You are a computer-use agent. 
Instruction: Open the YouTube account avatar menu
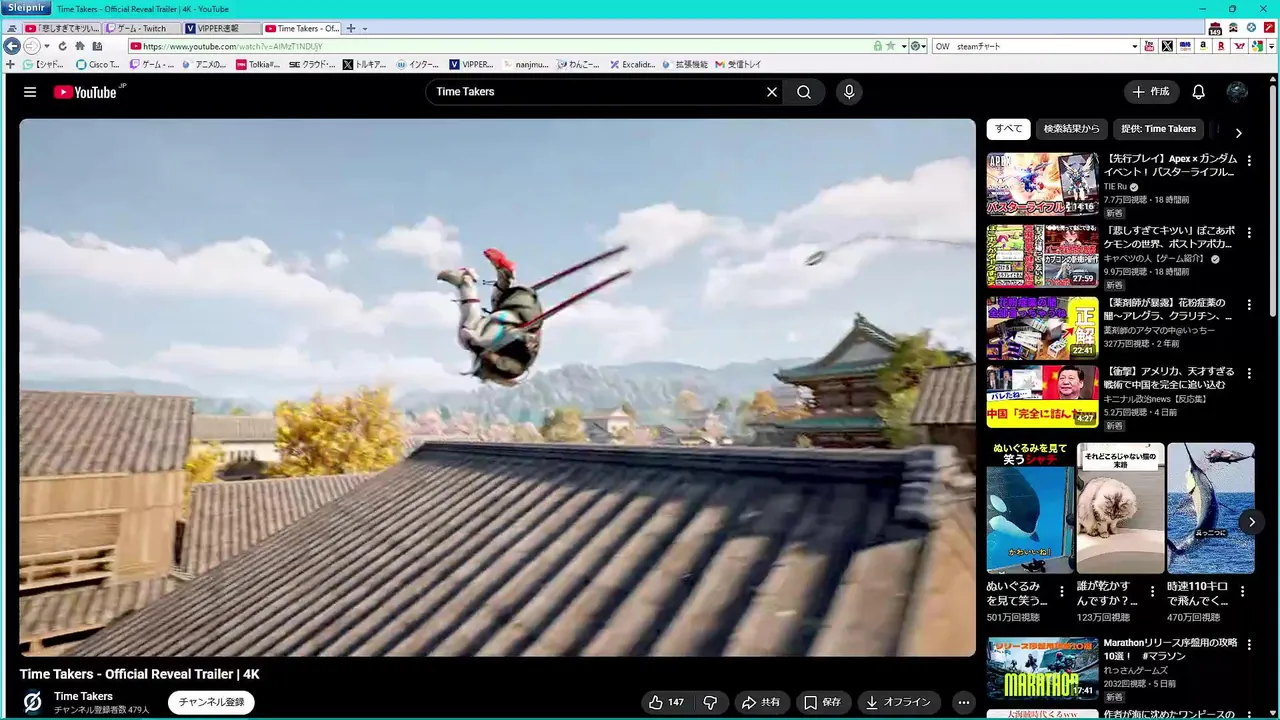[1237, 92]
